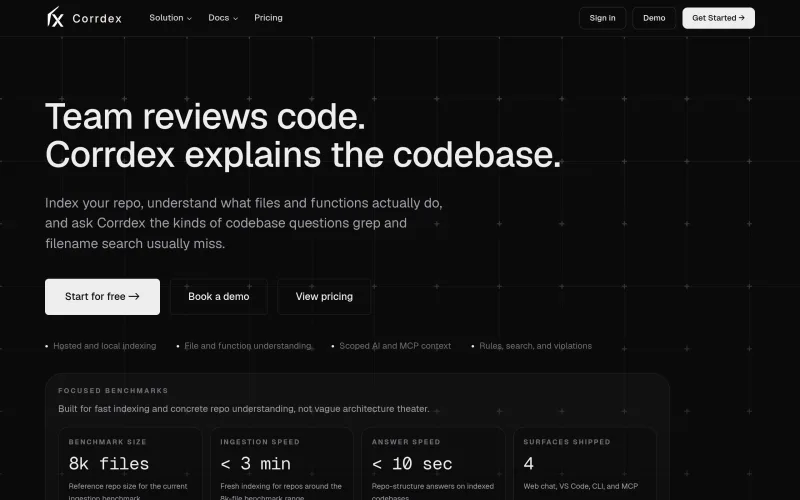Book a demo from hero section

pyautogui.click(x=218, y=296)
